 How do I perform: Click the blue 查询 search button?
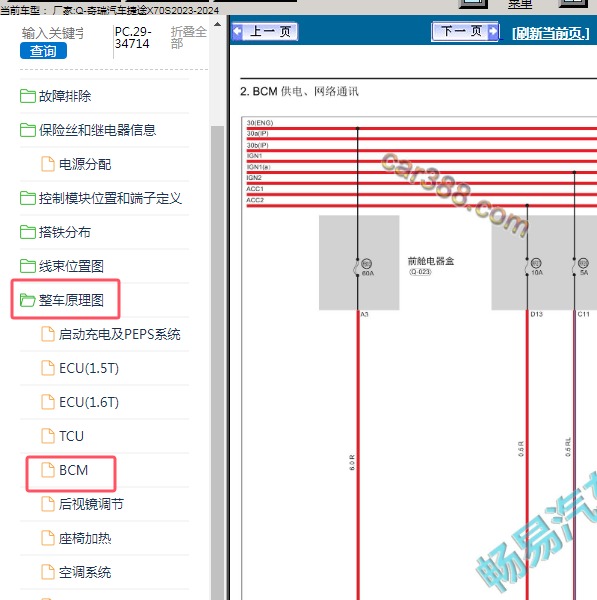[x=43, y=51]
